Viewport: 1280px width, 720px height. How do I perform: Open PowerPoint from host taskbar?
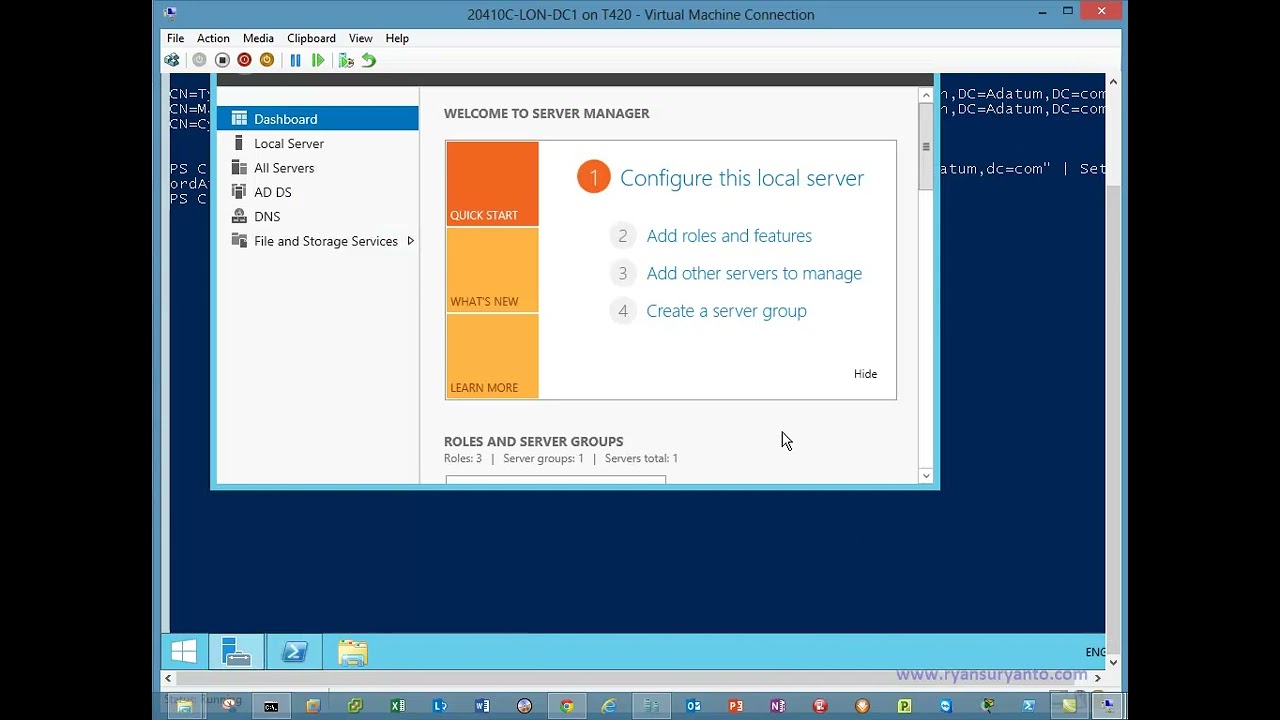(x=736, y=706)
